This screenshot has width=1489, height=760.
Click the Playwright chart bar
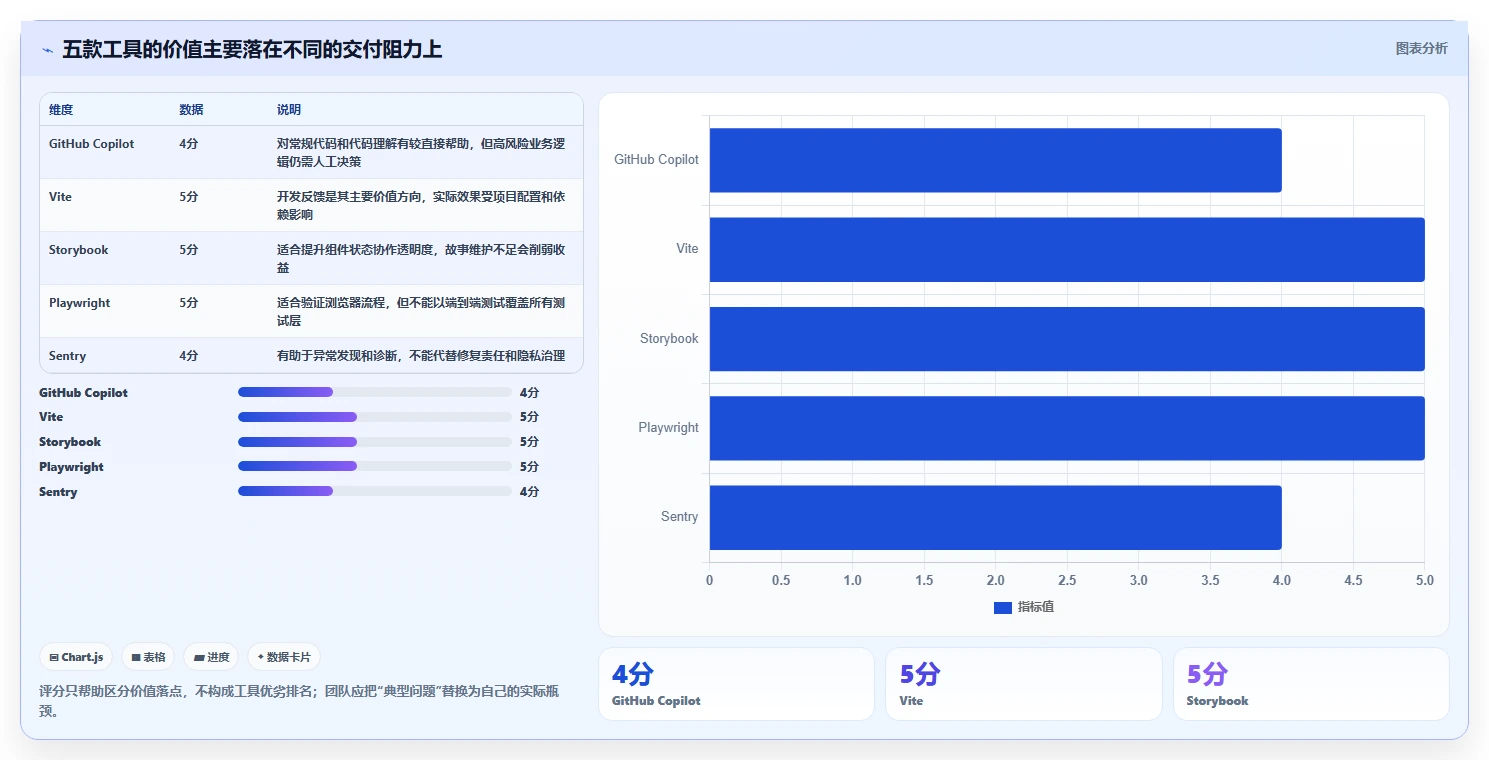[1067, 428]
